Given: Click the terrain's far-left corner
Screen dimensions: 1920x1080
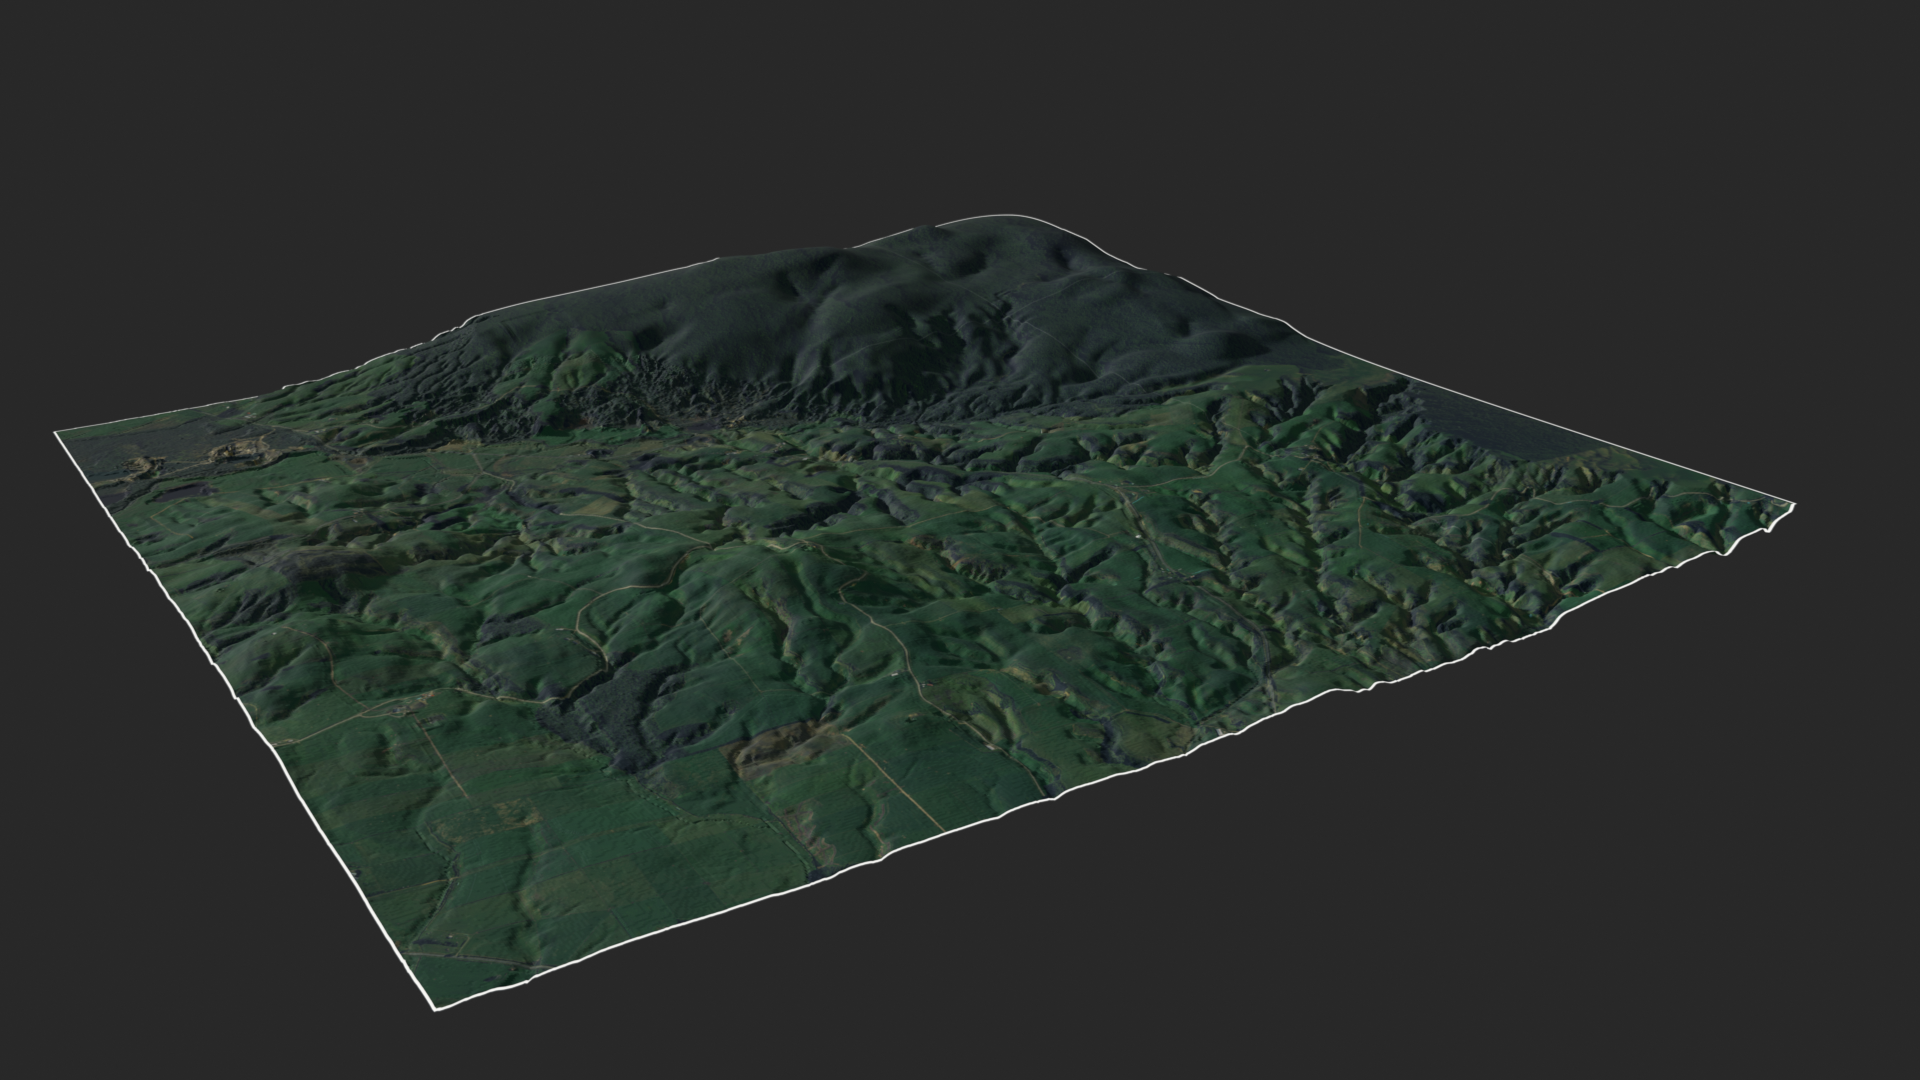Looking at the screenshot, I should 57,432.
